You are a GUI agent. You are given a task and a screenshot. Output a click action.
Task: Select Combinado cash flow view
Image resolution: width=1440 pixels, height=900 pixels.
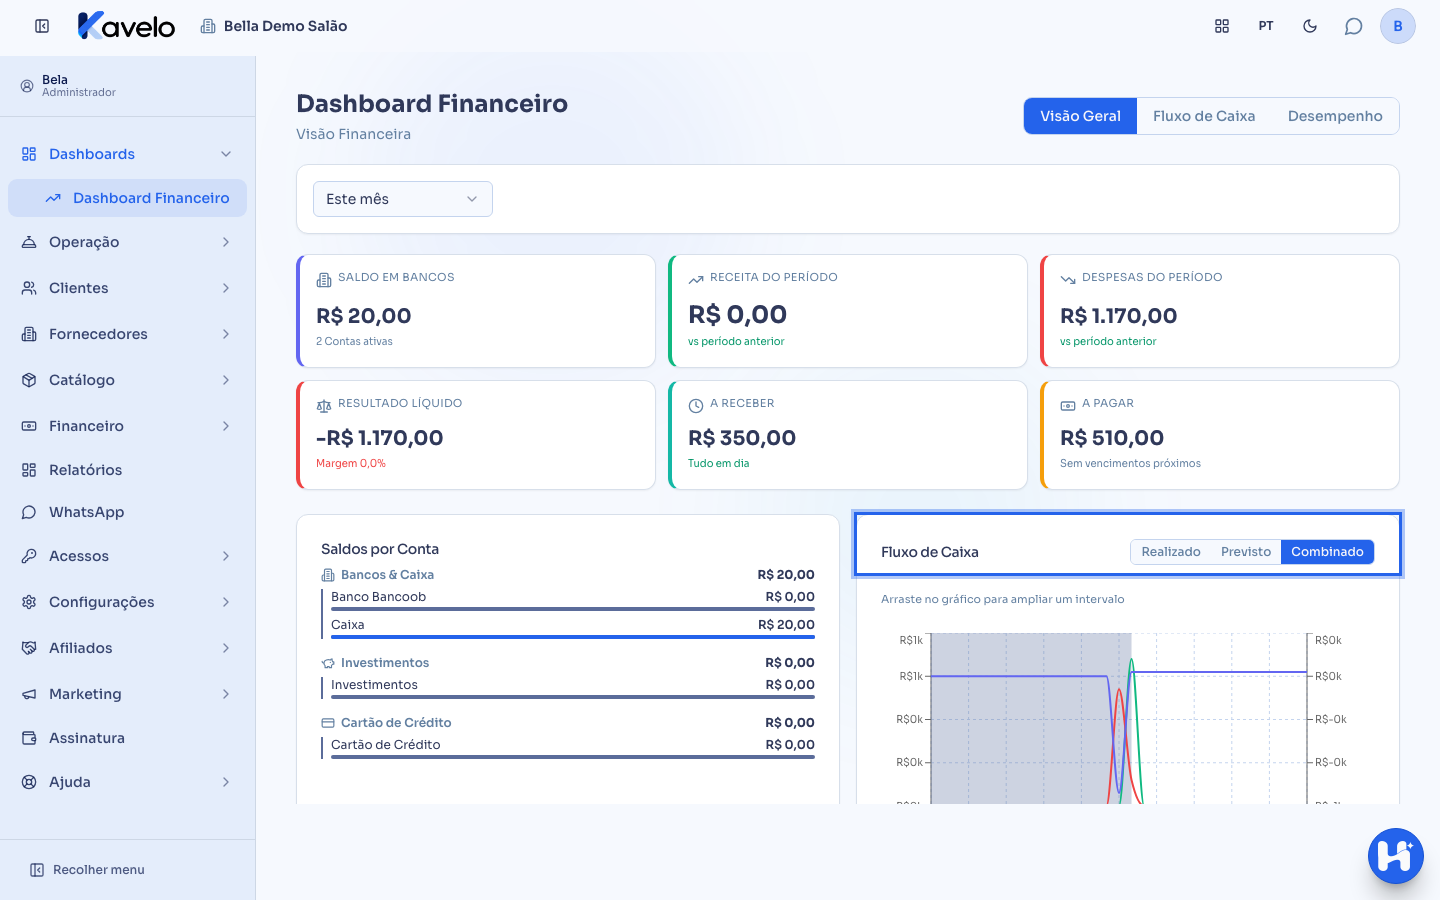click(x=1327, y=552)
